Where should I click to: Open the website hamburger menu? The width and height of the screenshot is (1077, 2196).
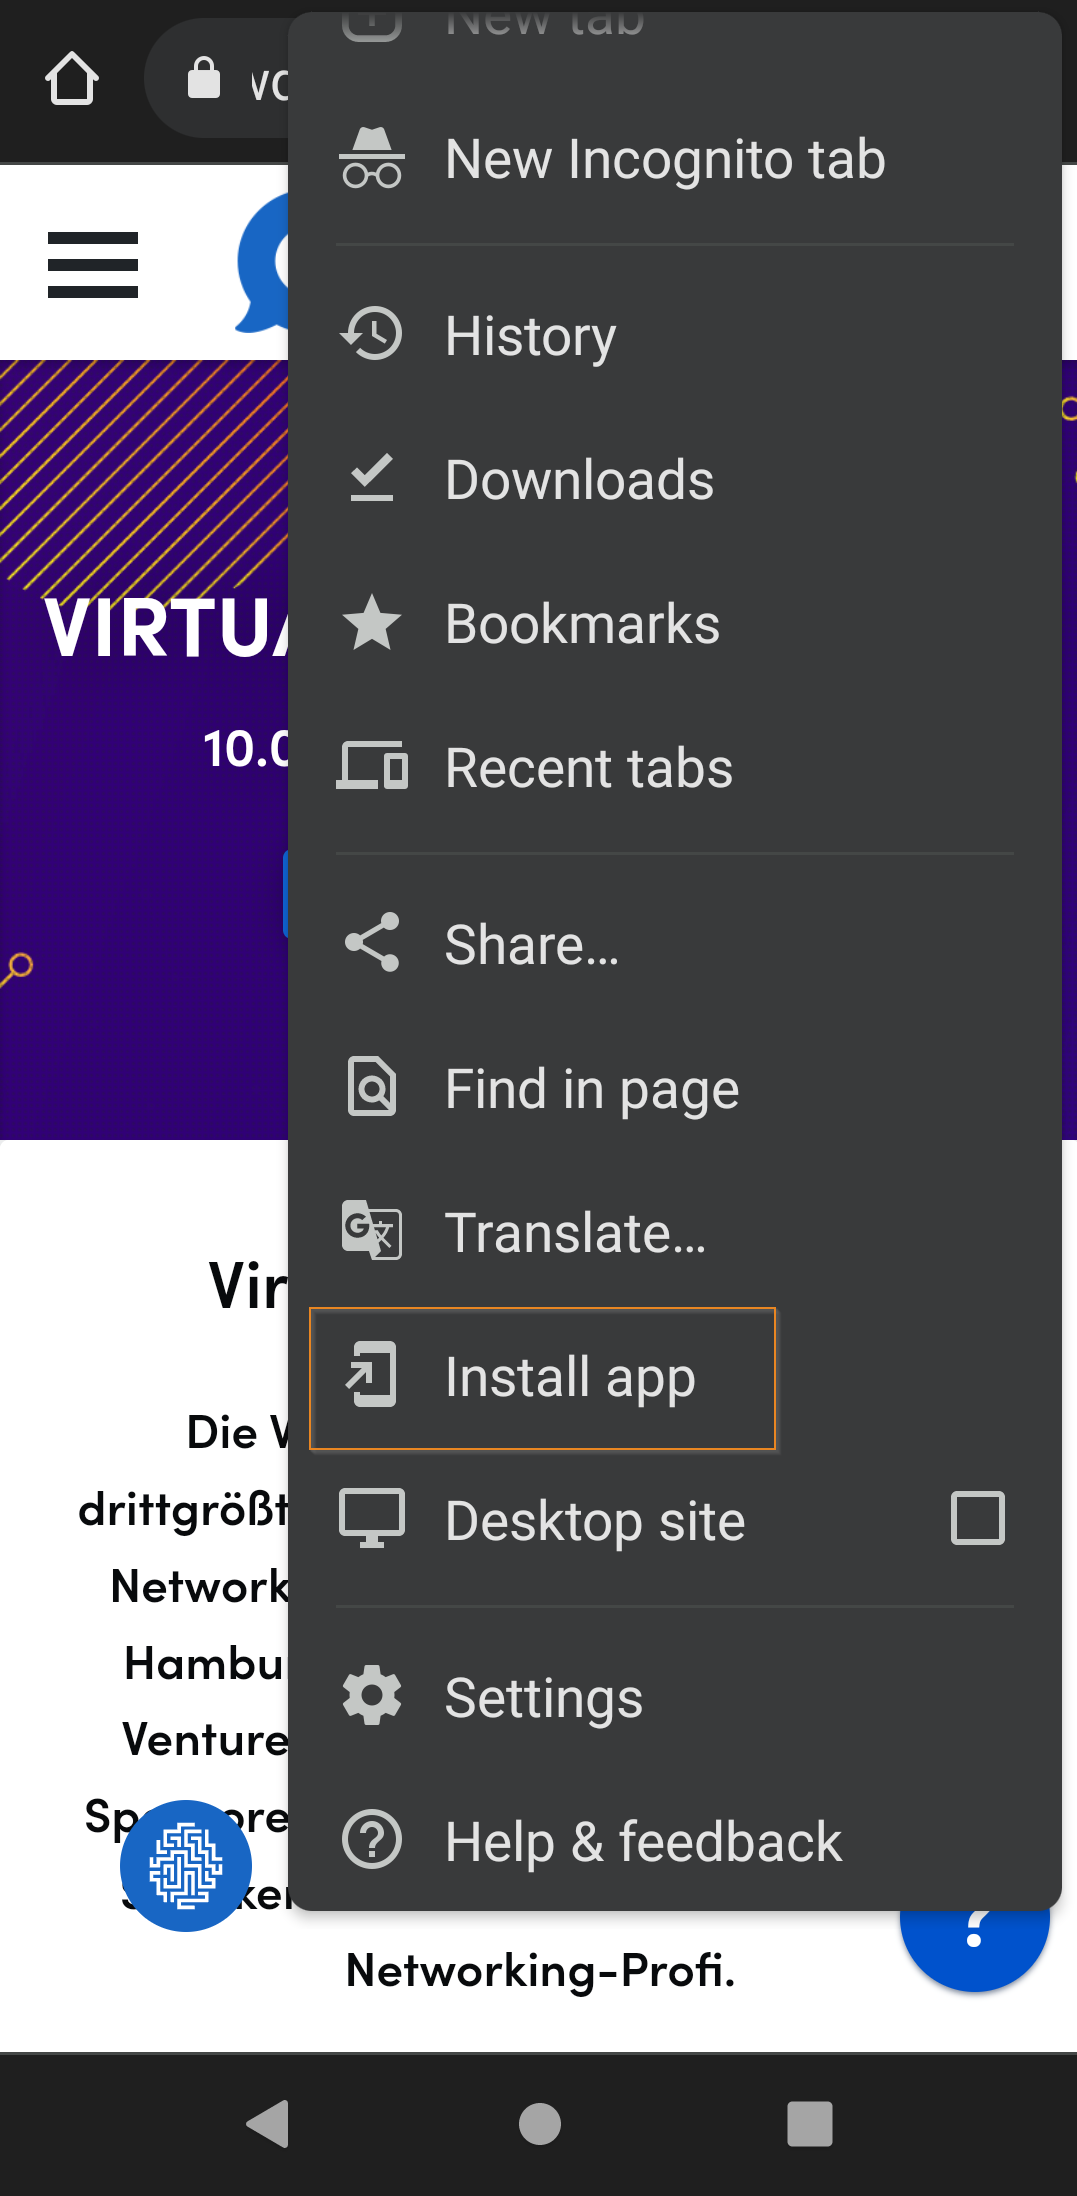[x=93, y=265]
